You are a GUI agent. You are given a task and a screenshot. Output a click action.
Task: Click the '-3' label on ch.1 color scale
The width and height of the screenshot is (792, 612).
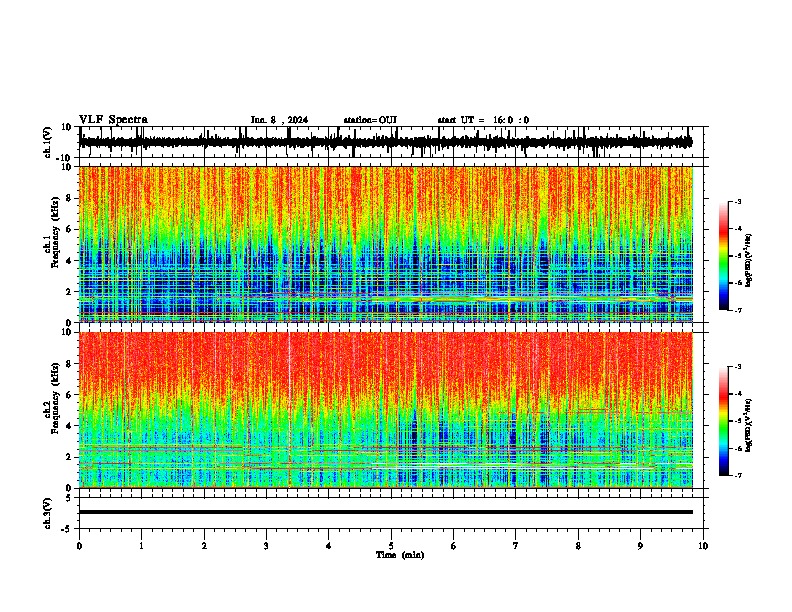738,201
